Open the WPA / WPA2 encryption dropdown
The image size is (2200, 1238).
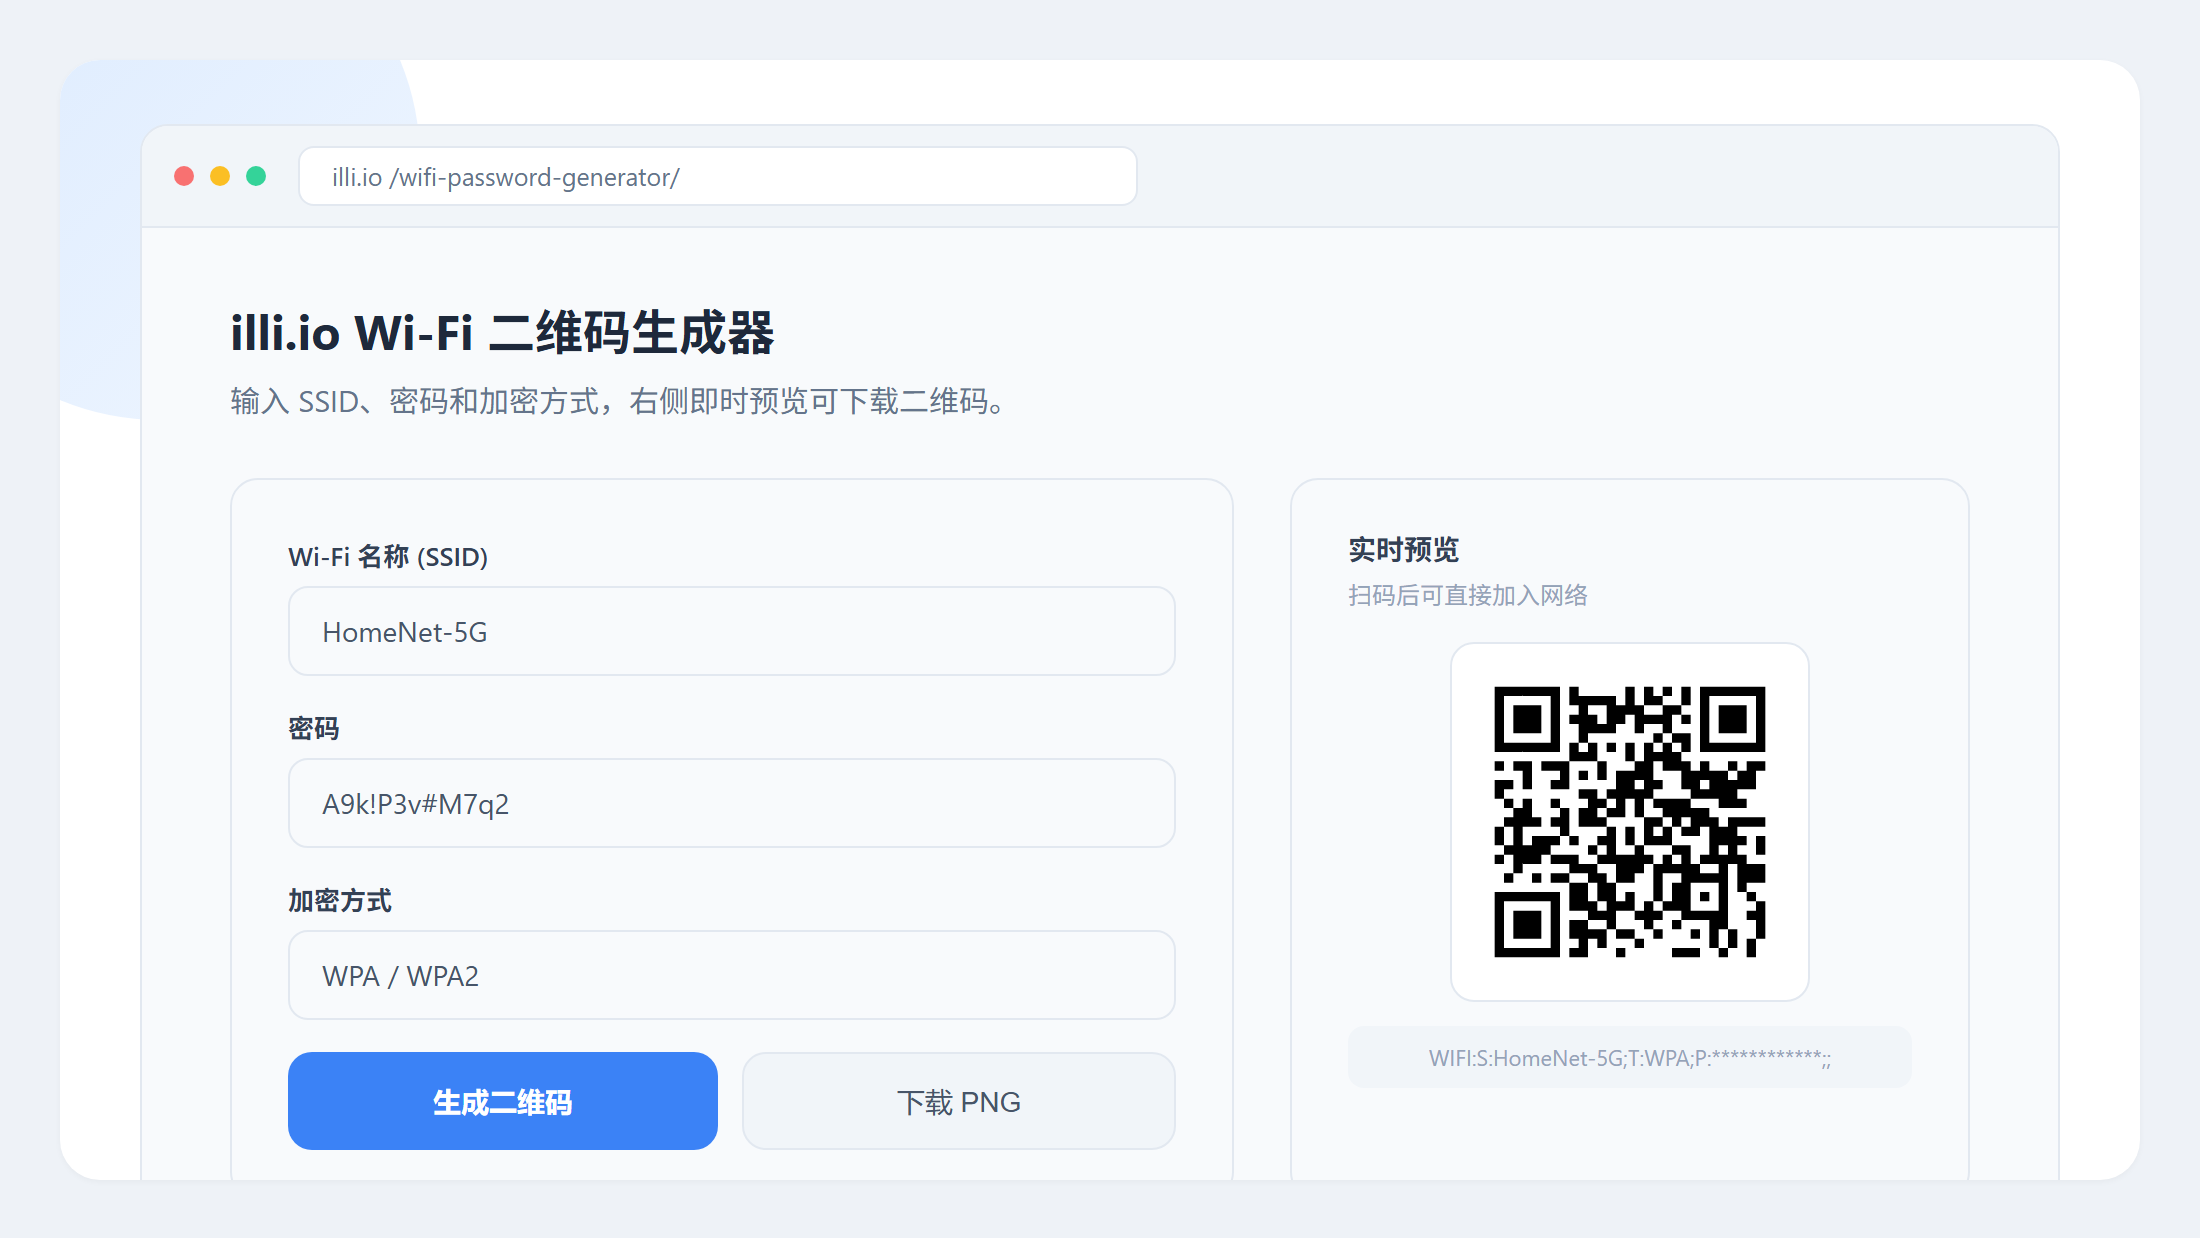pos(732,975)
